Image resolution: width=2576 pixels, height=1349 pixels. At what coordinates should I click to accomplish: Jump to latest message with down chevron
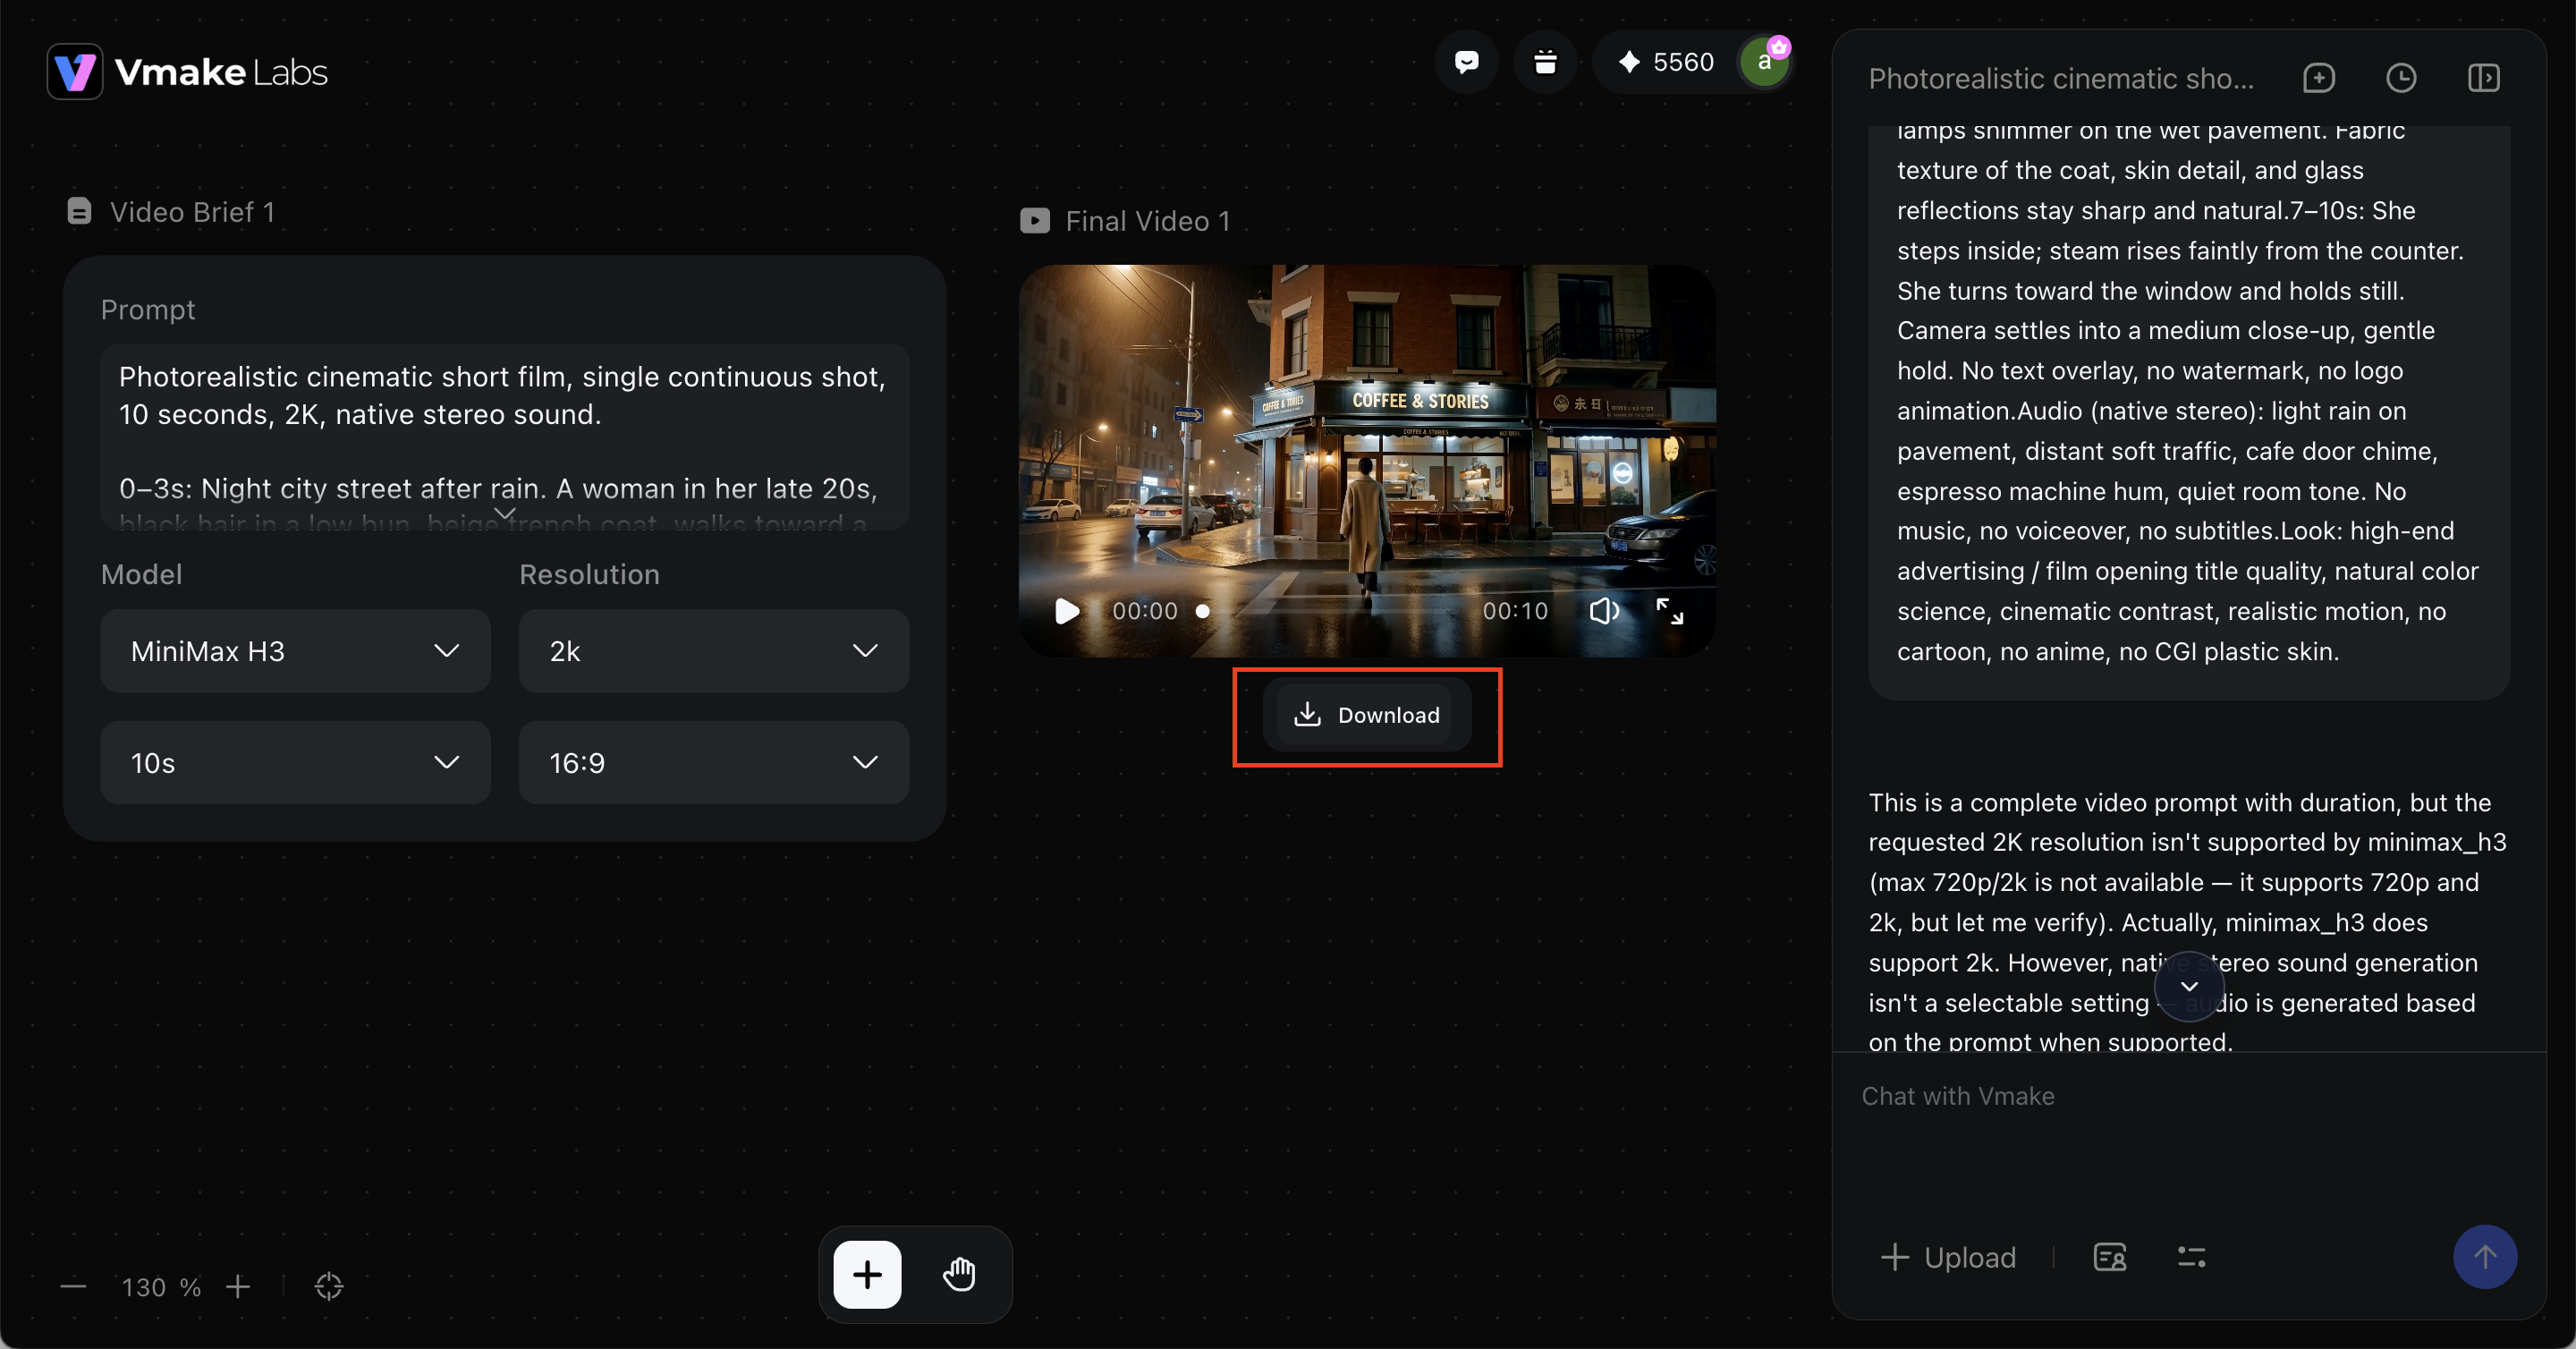2189,986
